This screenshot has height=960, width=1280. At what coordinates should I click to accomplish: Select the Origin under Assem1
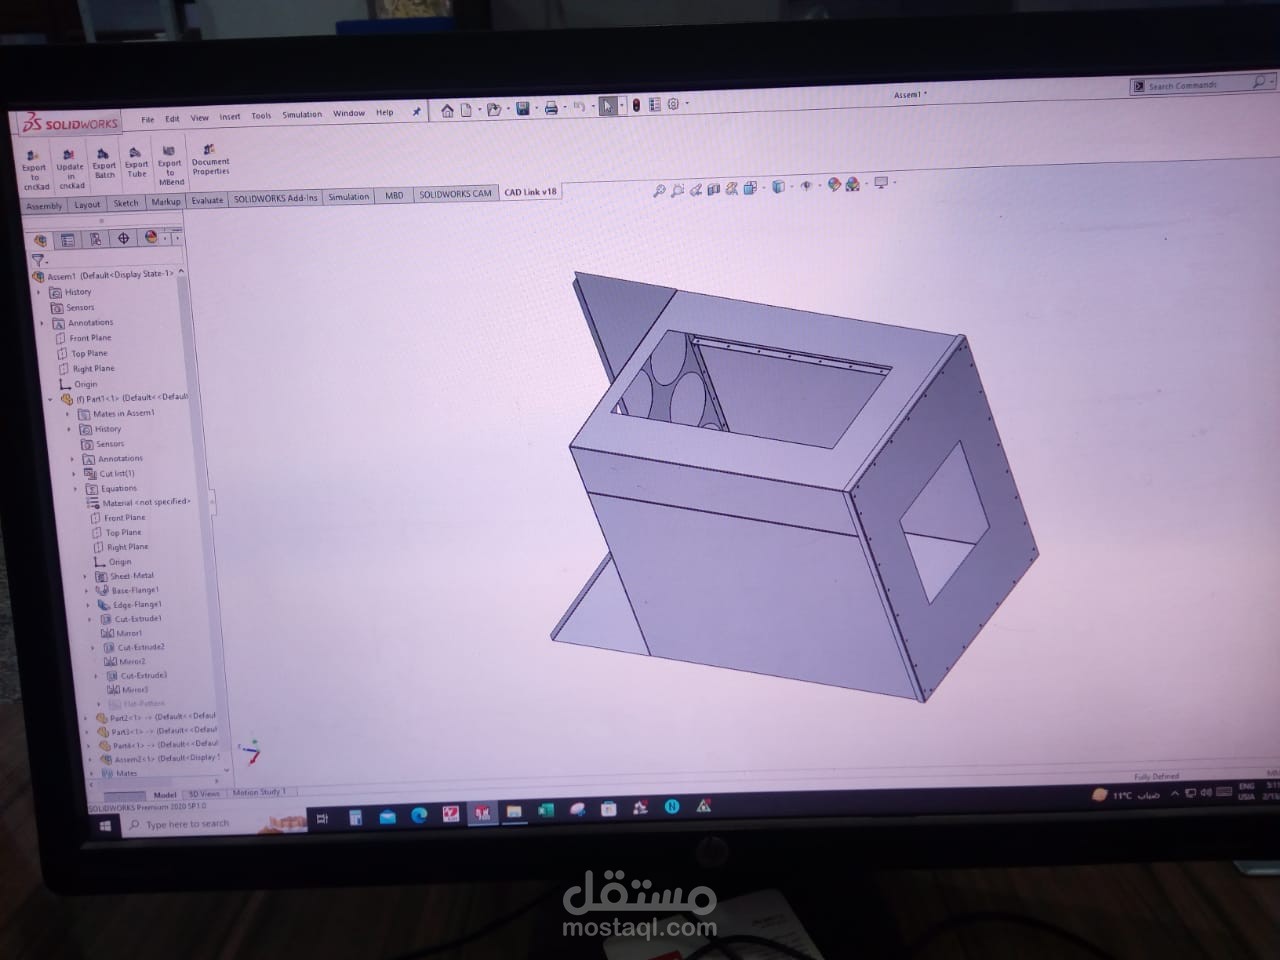tap(78, 384)
